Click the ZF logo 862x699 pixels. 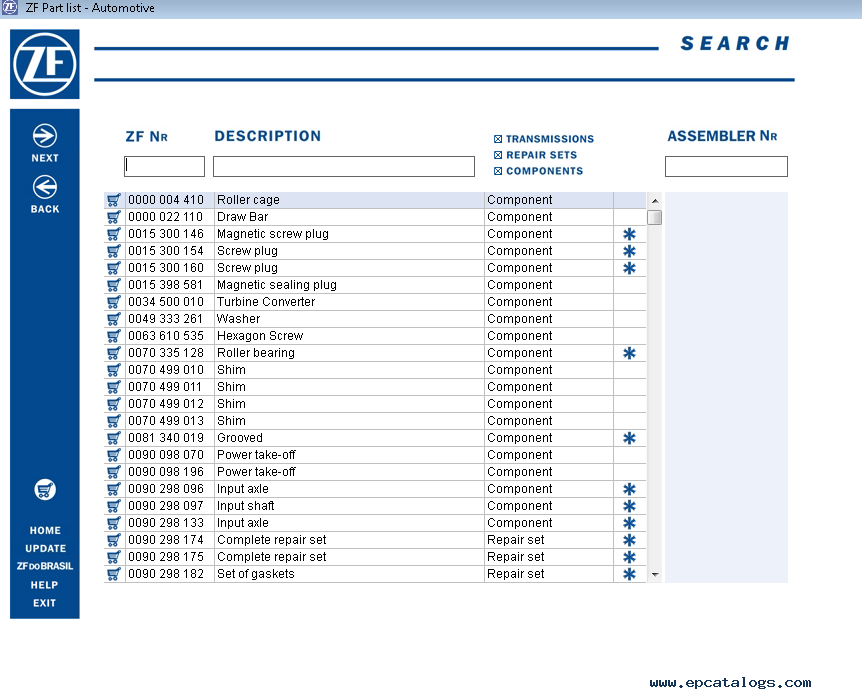45,65
